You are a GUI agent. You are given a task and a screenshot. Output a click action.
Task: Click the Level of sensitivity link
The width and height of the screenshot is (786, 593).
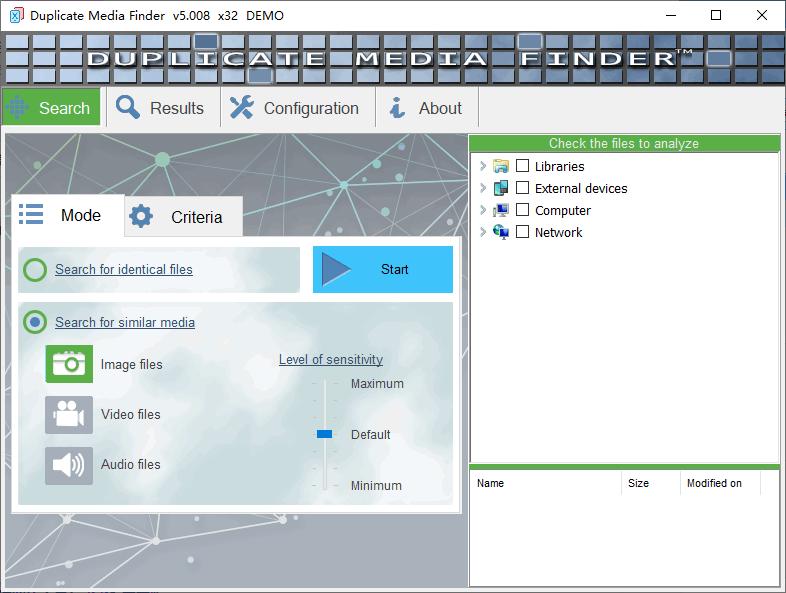pyautogui.click(x=331, y=359)
